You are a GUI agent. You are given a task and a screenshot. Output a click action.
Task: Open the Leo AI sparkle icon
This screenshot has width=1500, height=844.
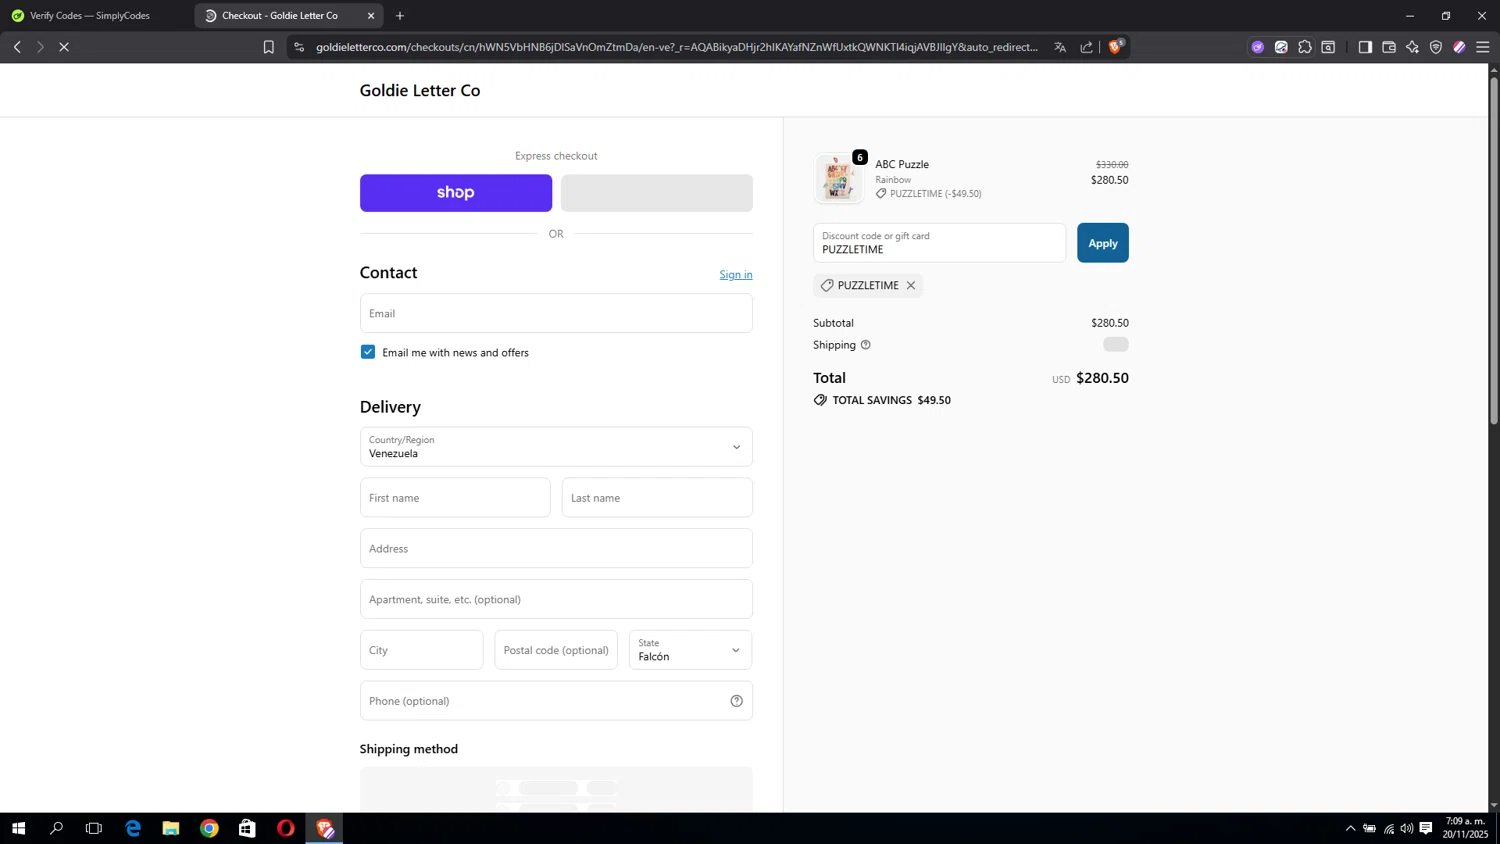pyautogui.click(x=1413, y=47)
